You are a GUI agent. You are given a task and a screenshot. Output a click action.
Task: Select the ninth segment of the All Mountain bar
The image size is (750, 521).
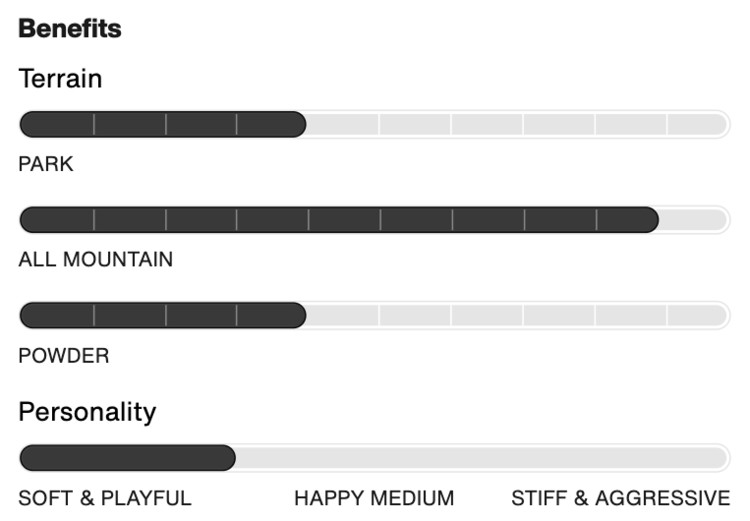coord(627,220)
